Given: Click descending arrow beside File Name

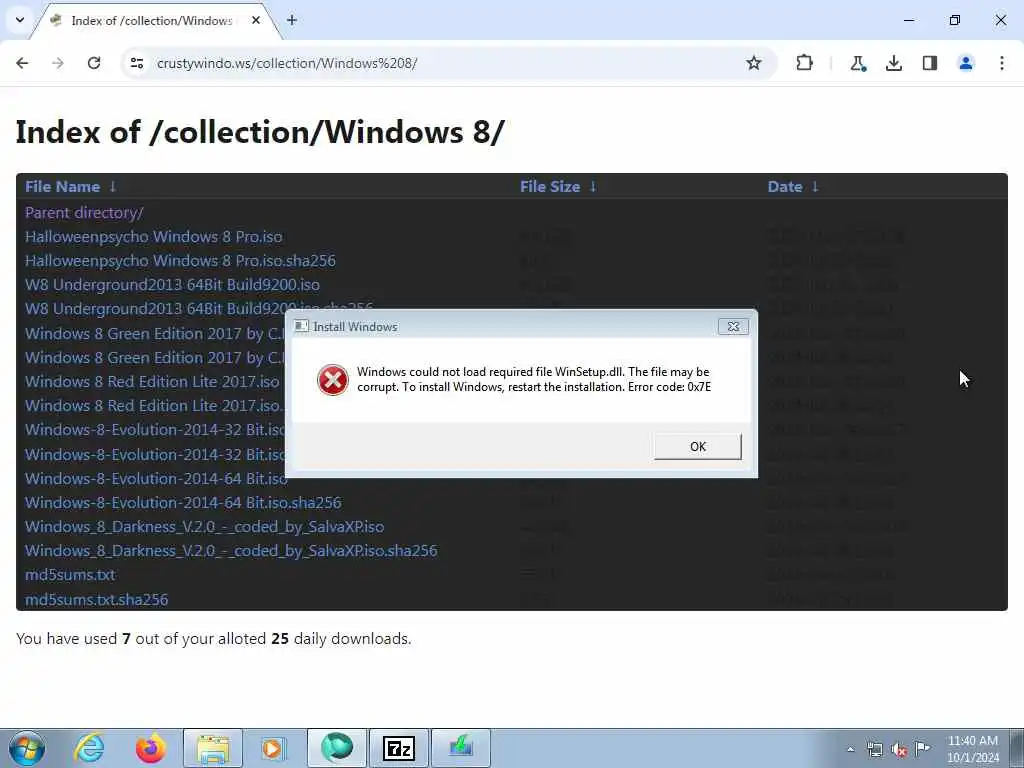Looking at the screenshot, I should 113,187.
